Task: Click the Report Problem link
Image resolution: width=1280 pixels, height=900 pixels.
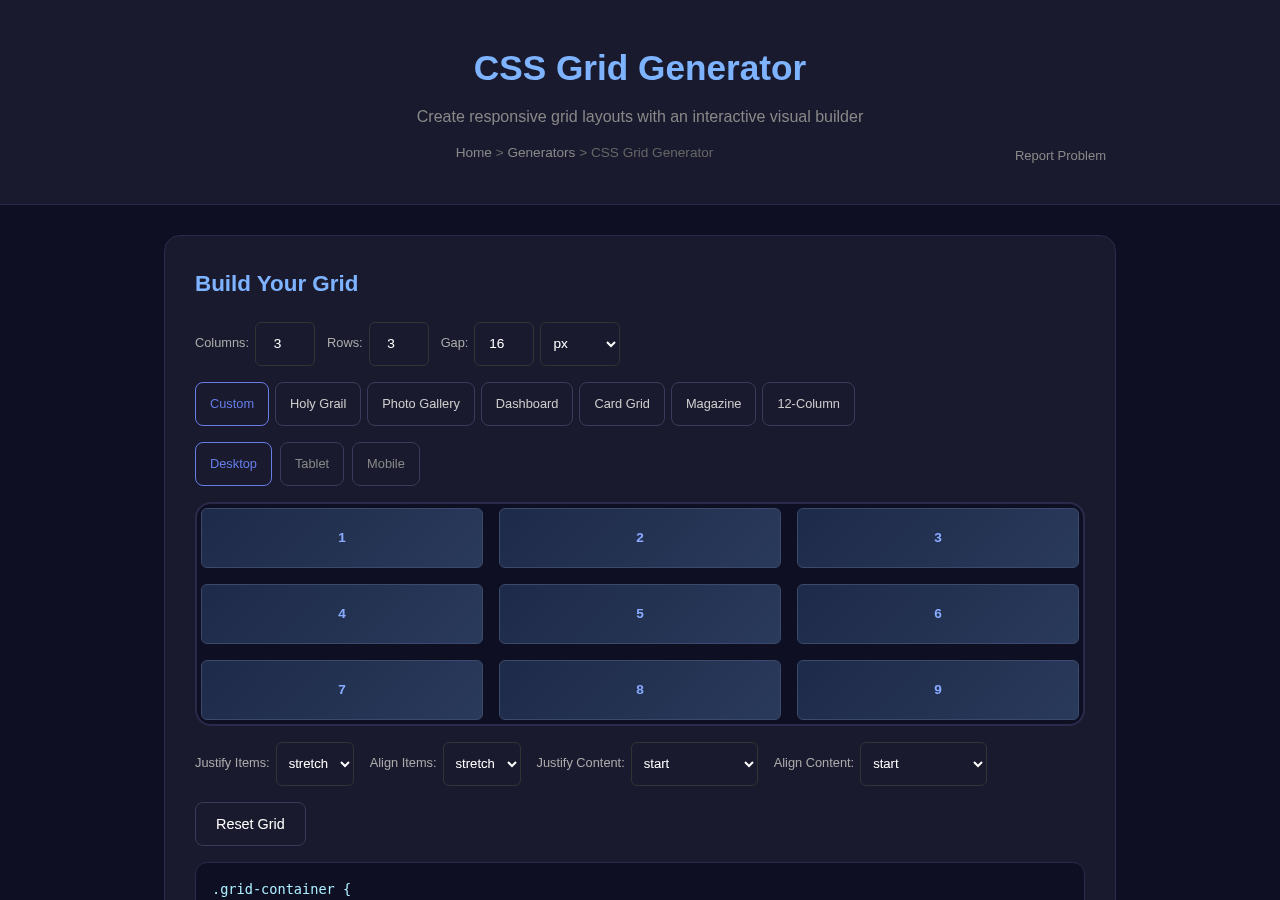Action: click(x=1060, y=156)
